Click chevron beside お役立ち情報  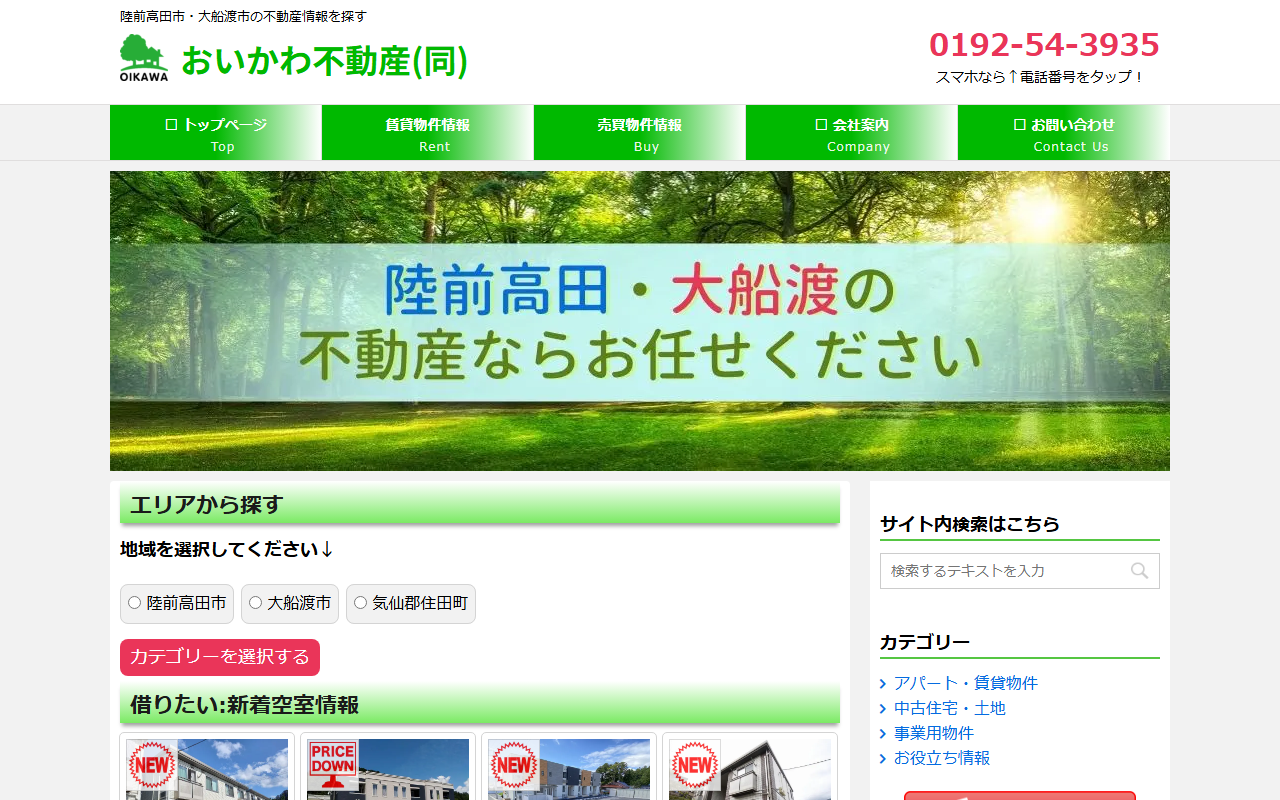point(883,758)
